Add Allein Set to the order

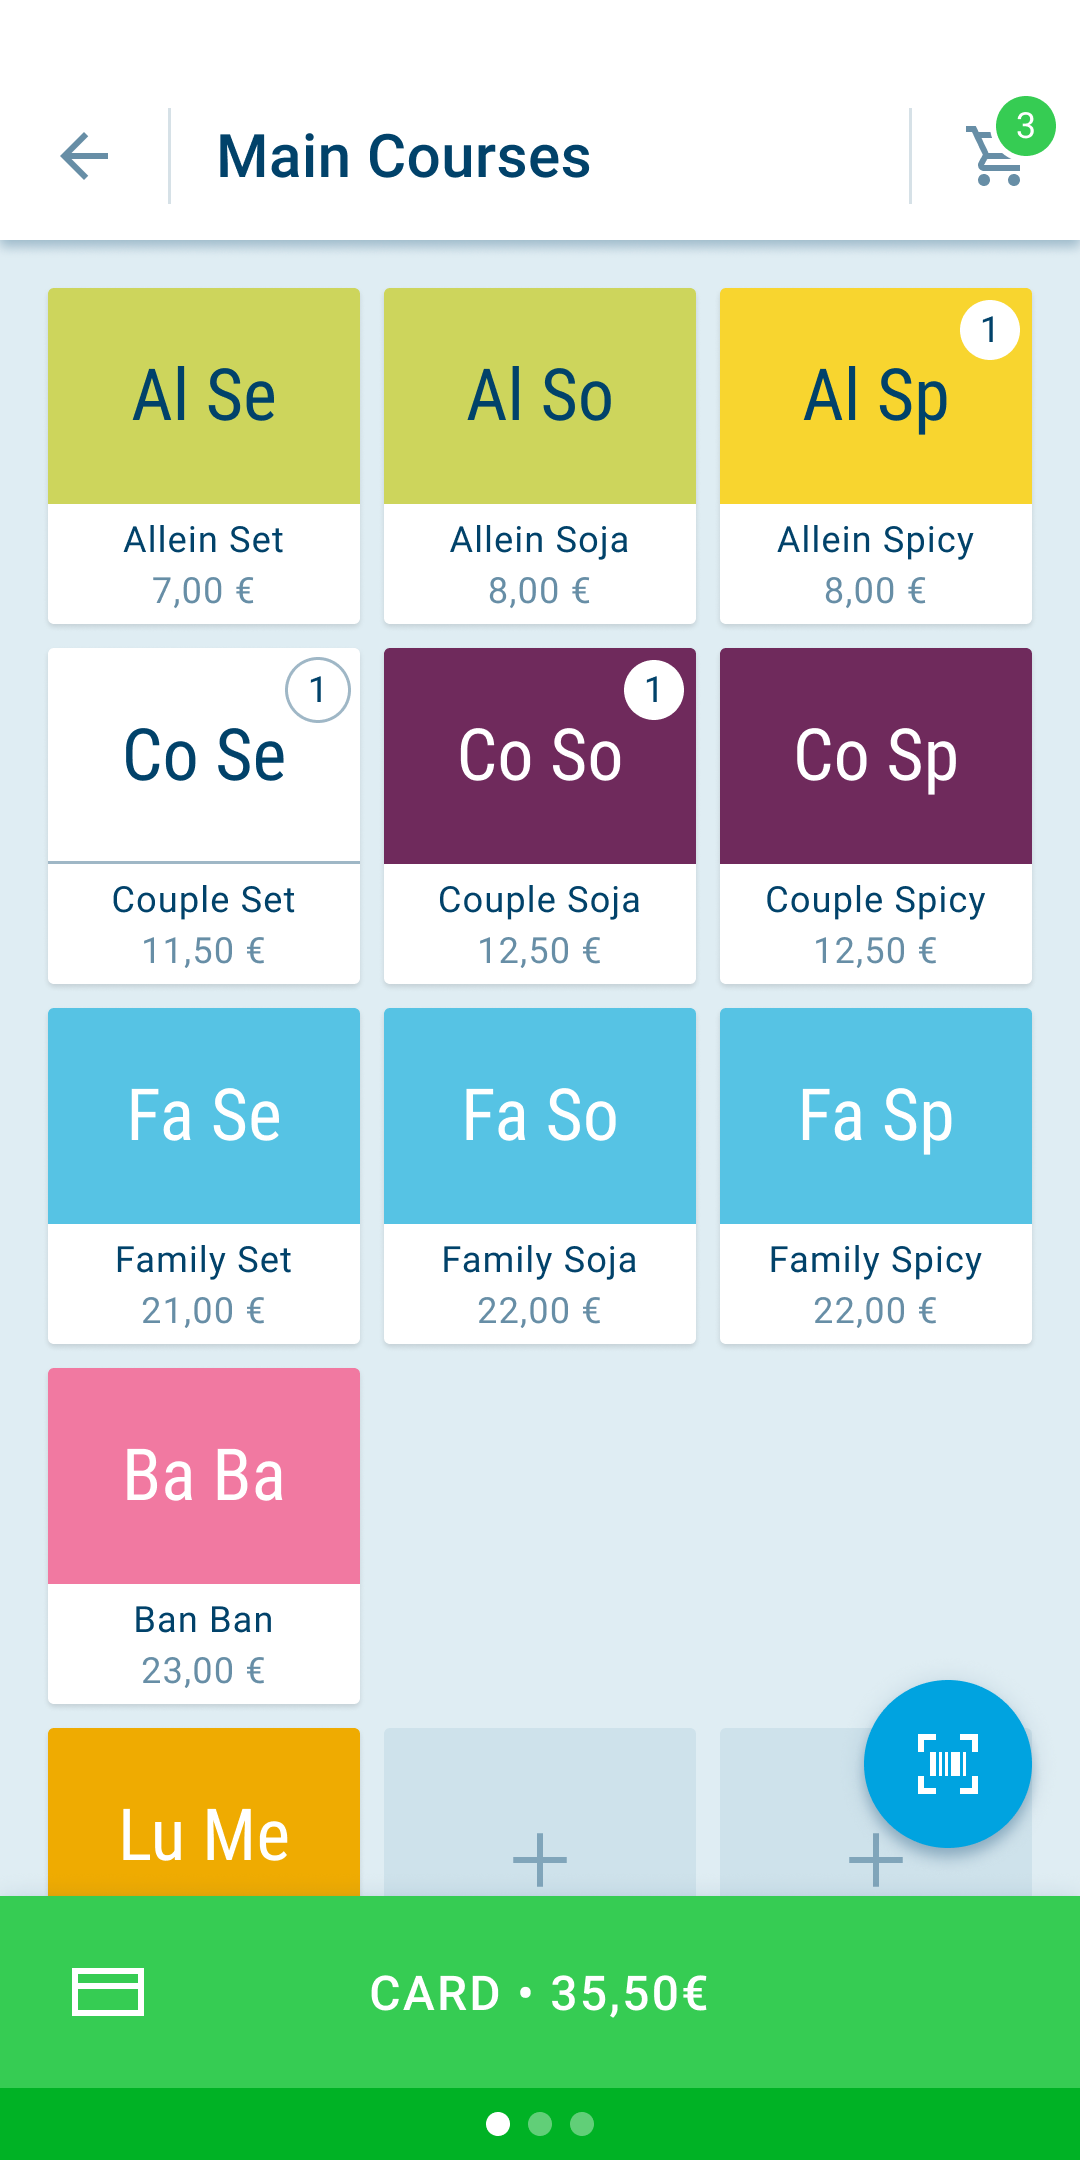[x=204, y=455]
